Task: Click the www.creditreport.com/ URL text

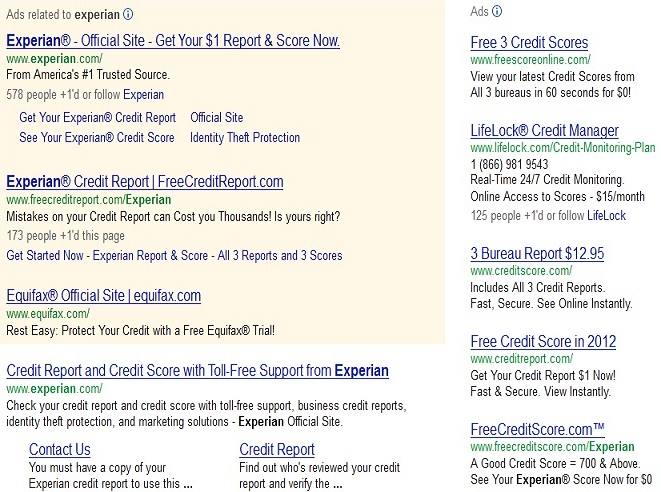Action: [521, 359]
